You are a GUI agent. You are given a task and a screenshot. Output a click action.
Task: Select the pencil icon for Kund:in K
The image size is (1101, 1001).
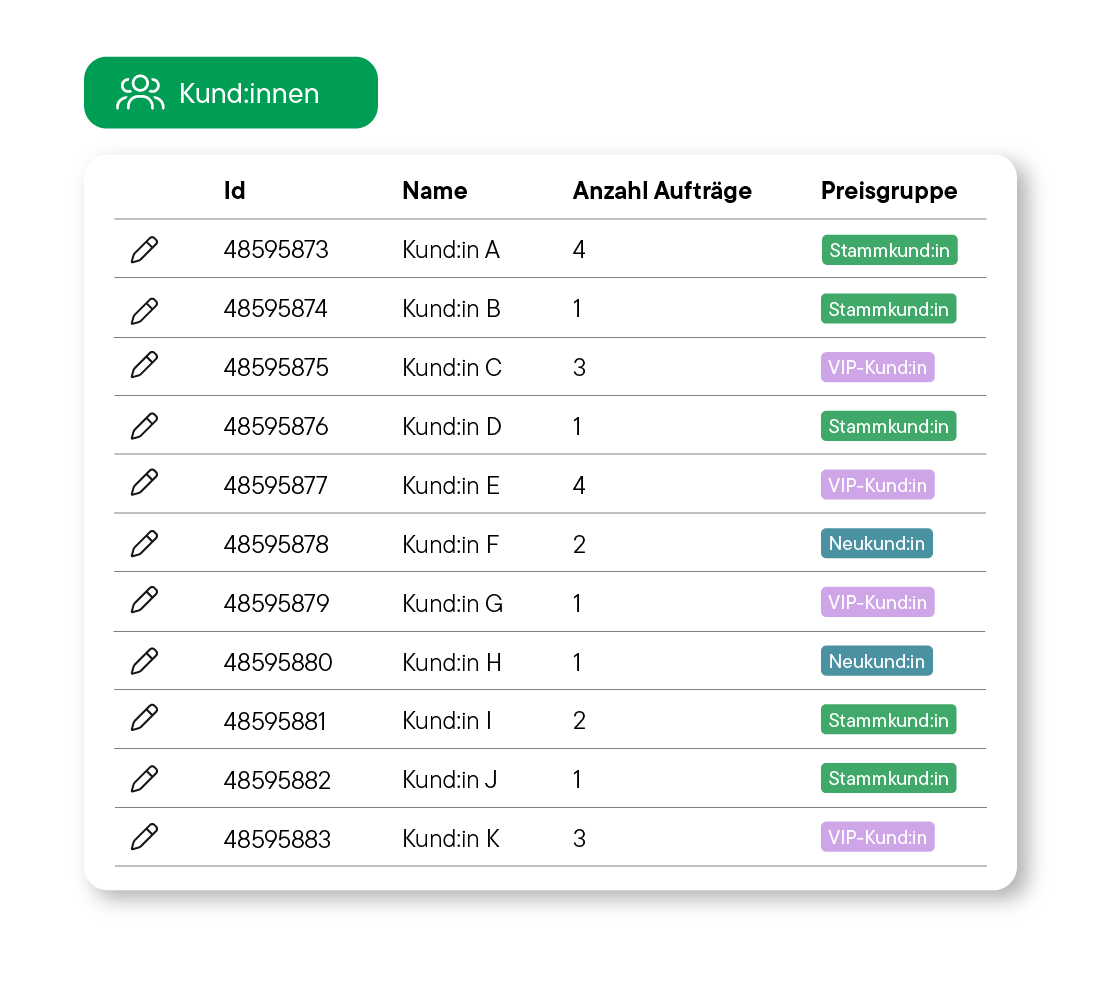[x=144, y=837]
